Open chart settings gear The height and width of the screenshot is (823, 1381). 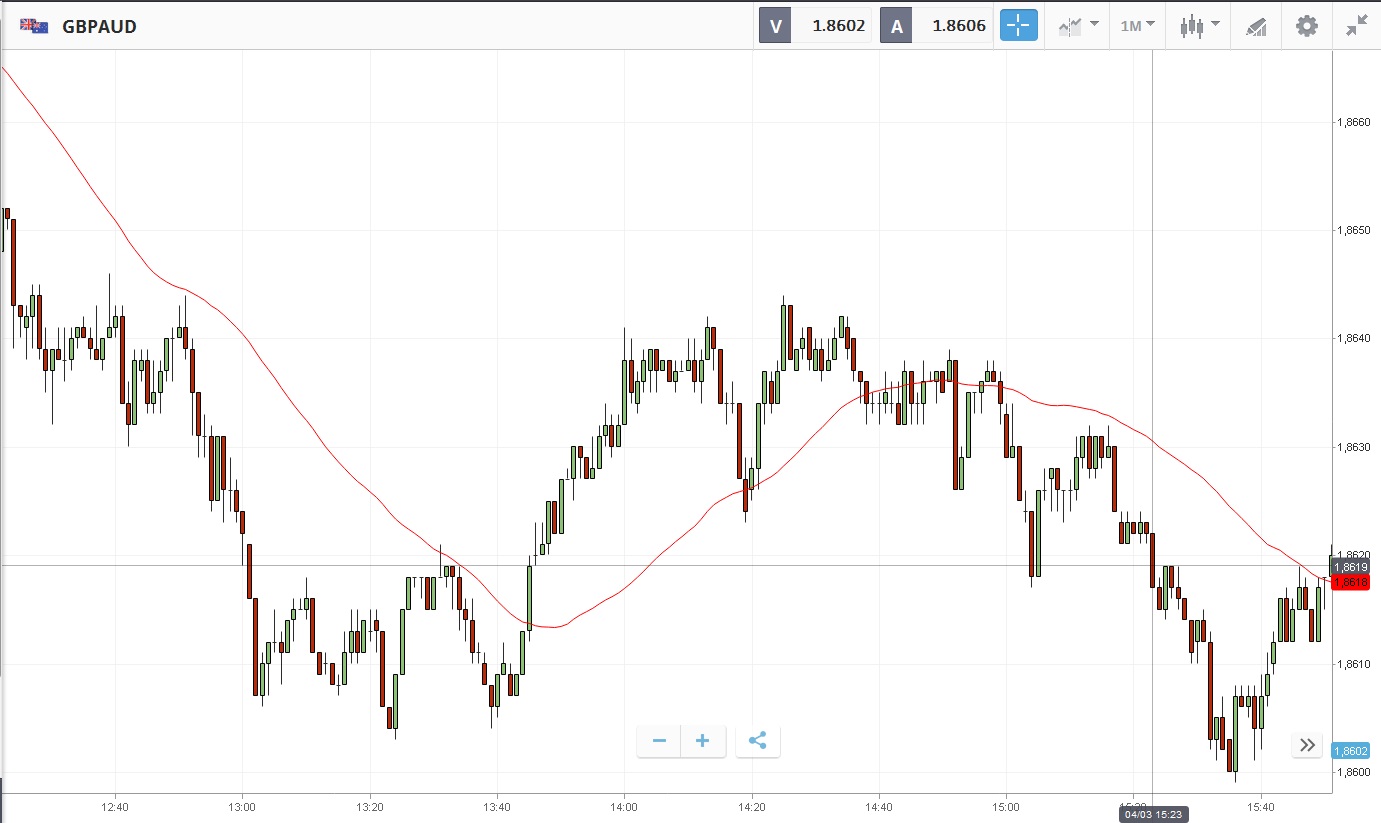tap(1307, 26)
